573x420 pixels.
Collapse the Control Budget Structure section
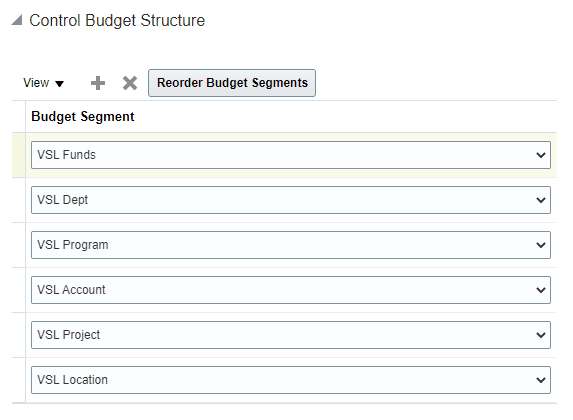(x=17, y=20)
